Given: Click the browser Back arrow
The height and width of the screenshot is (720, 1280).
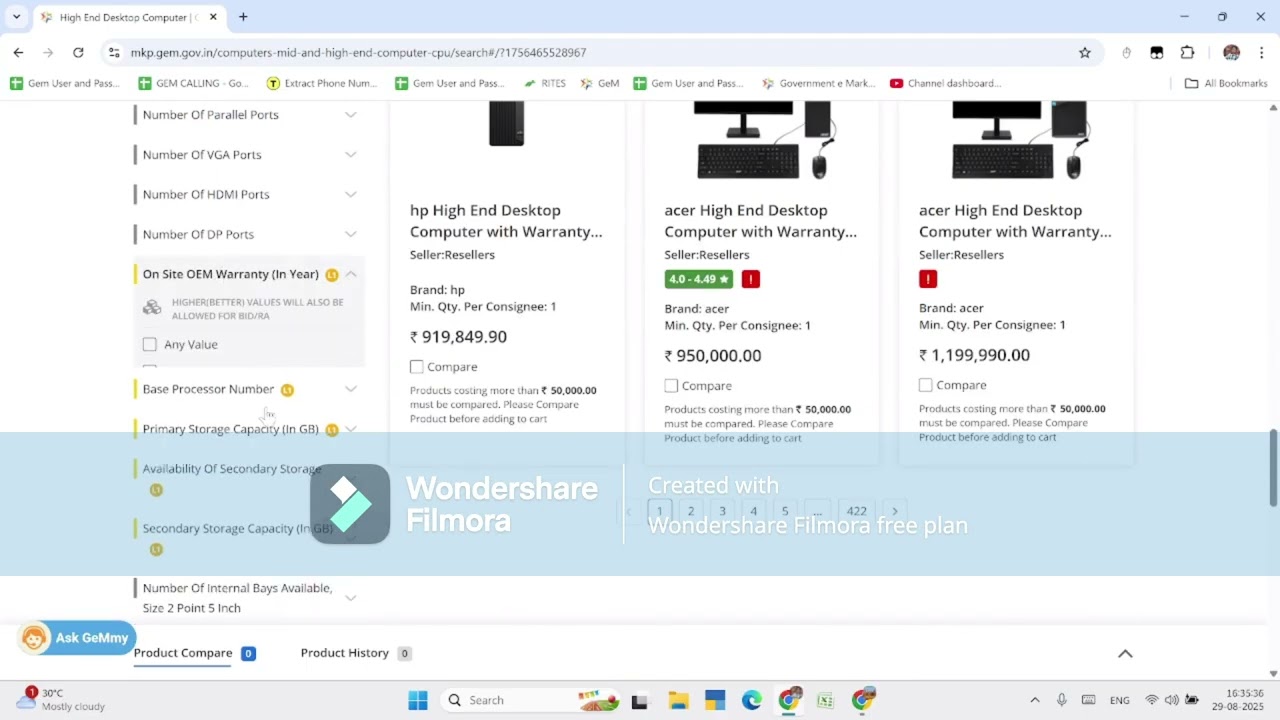Looking at the screenshot, I should point(18,52).
